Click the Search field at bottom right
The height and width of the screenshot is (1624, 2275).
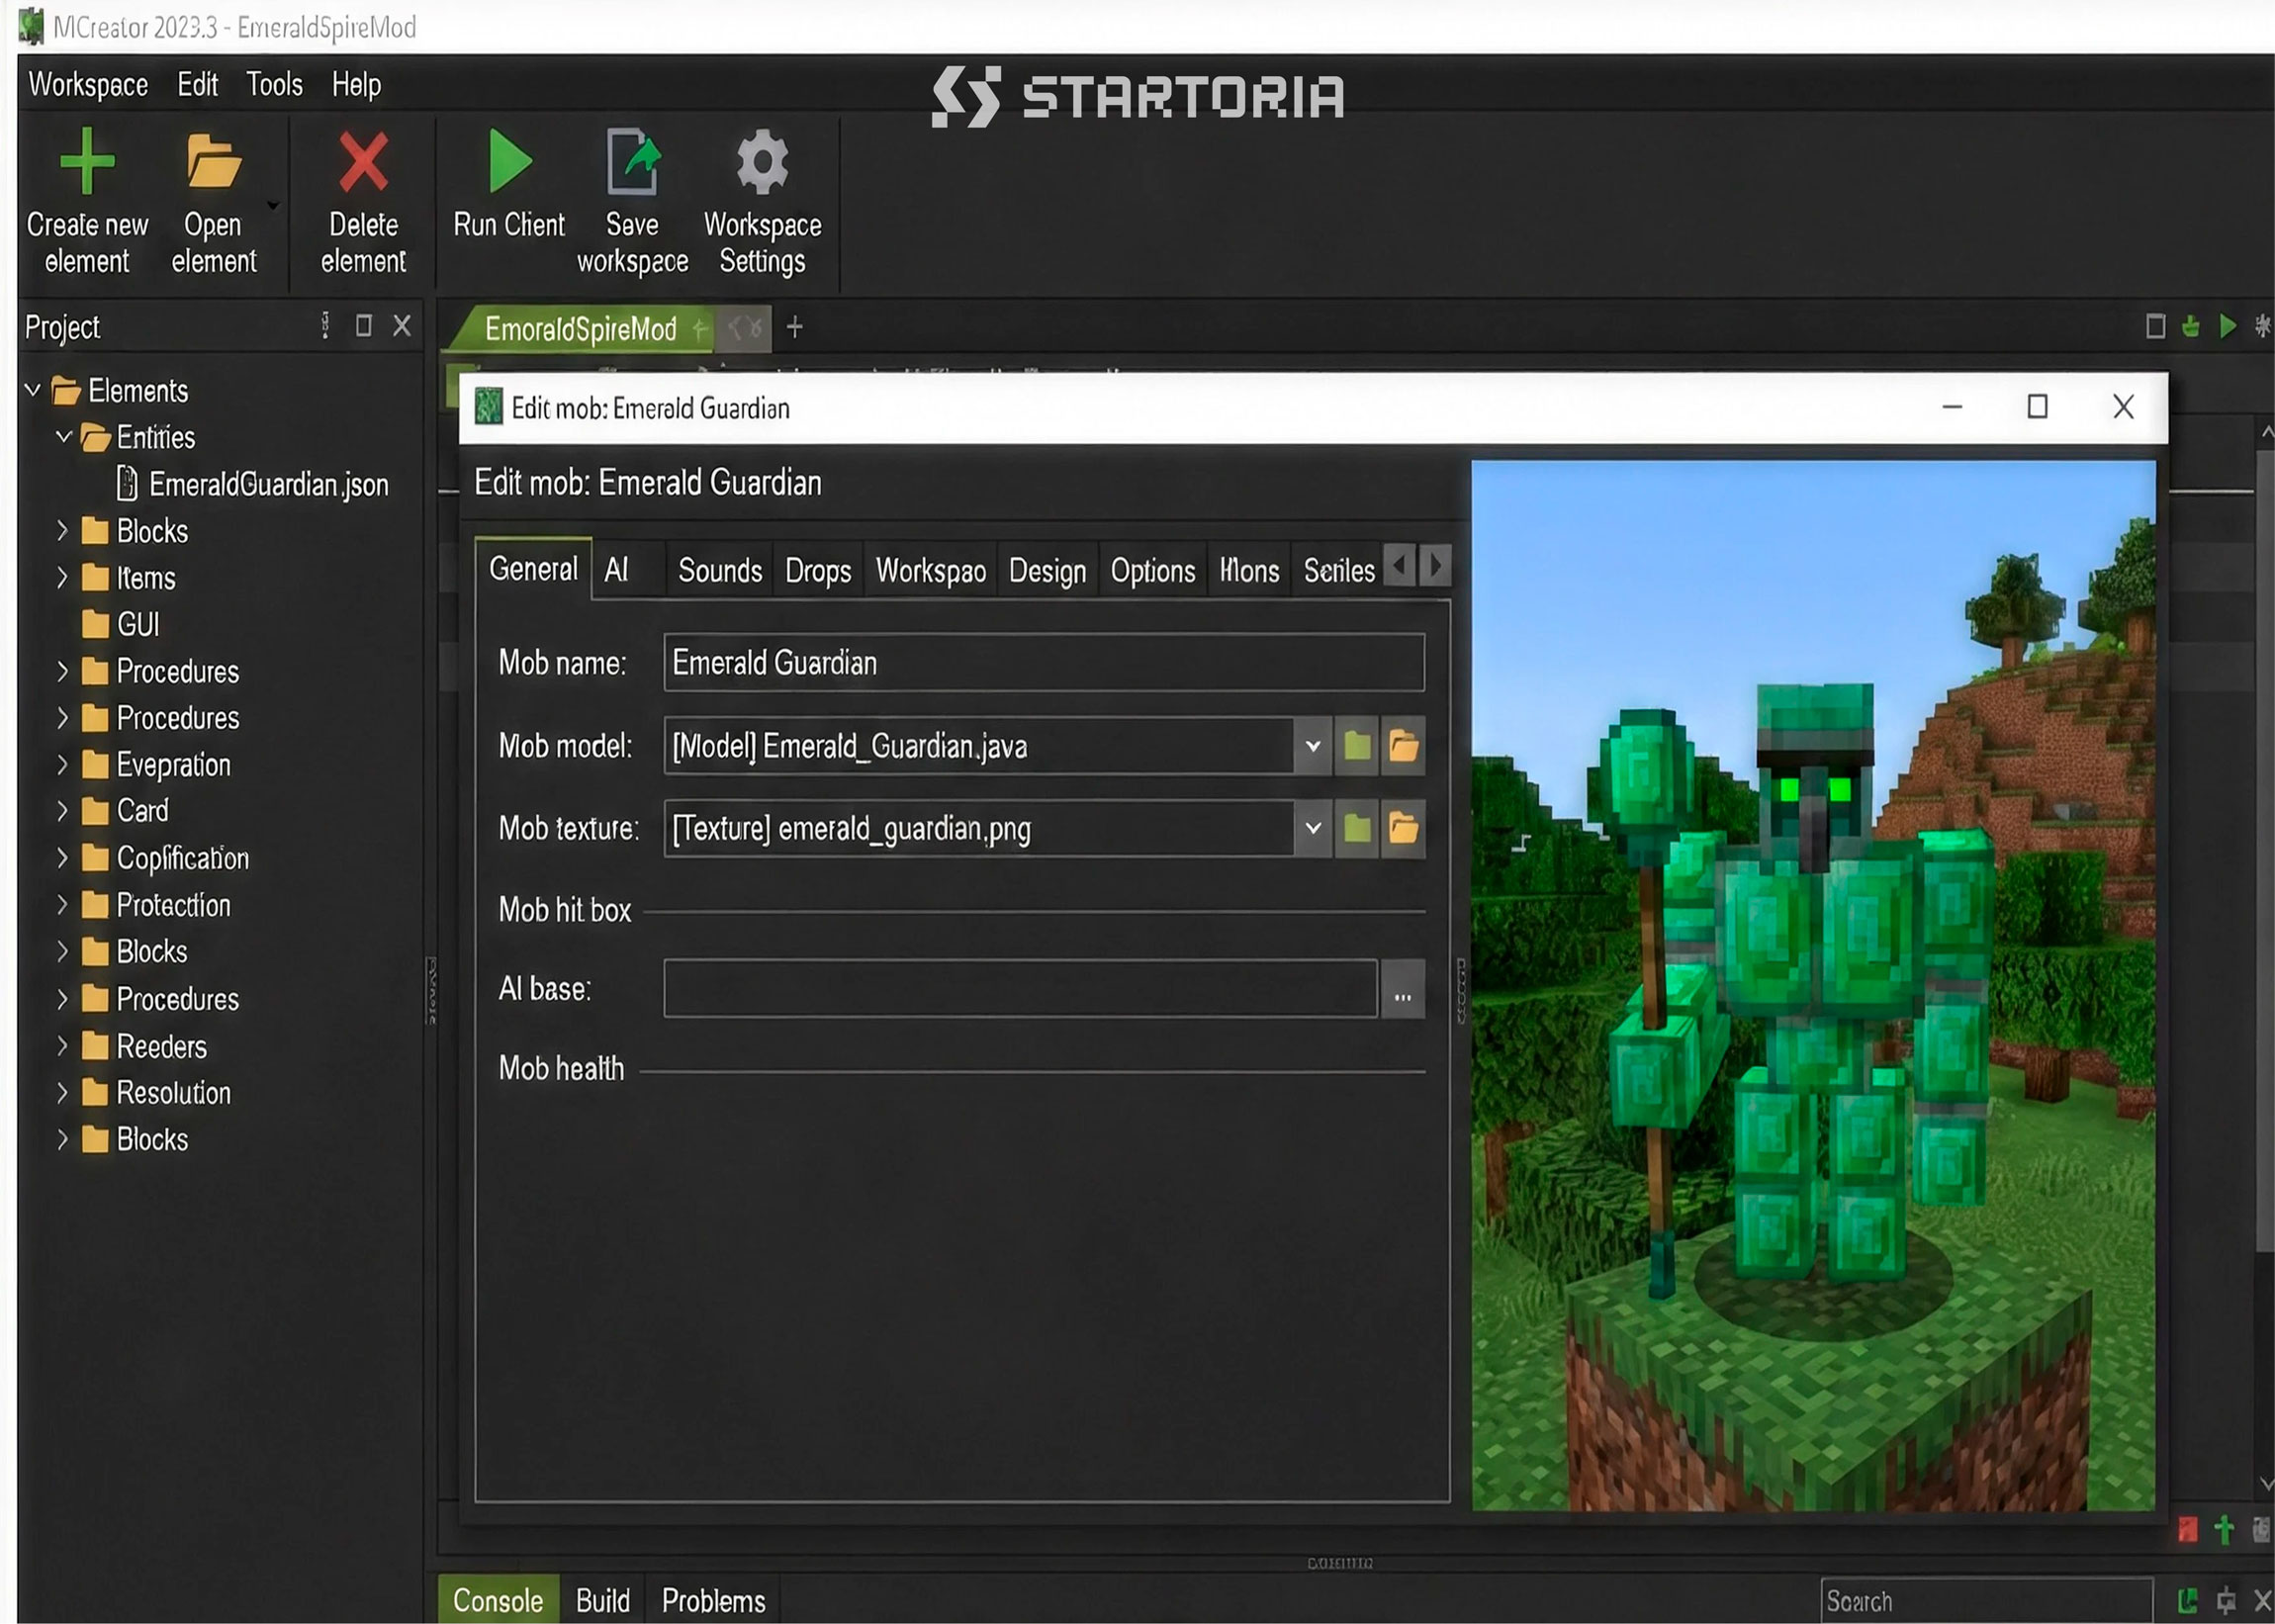[1986, 1601]
